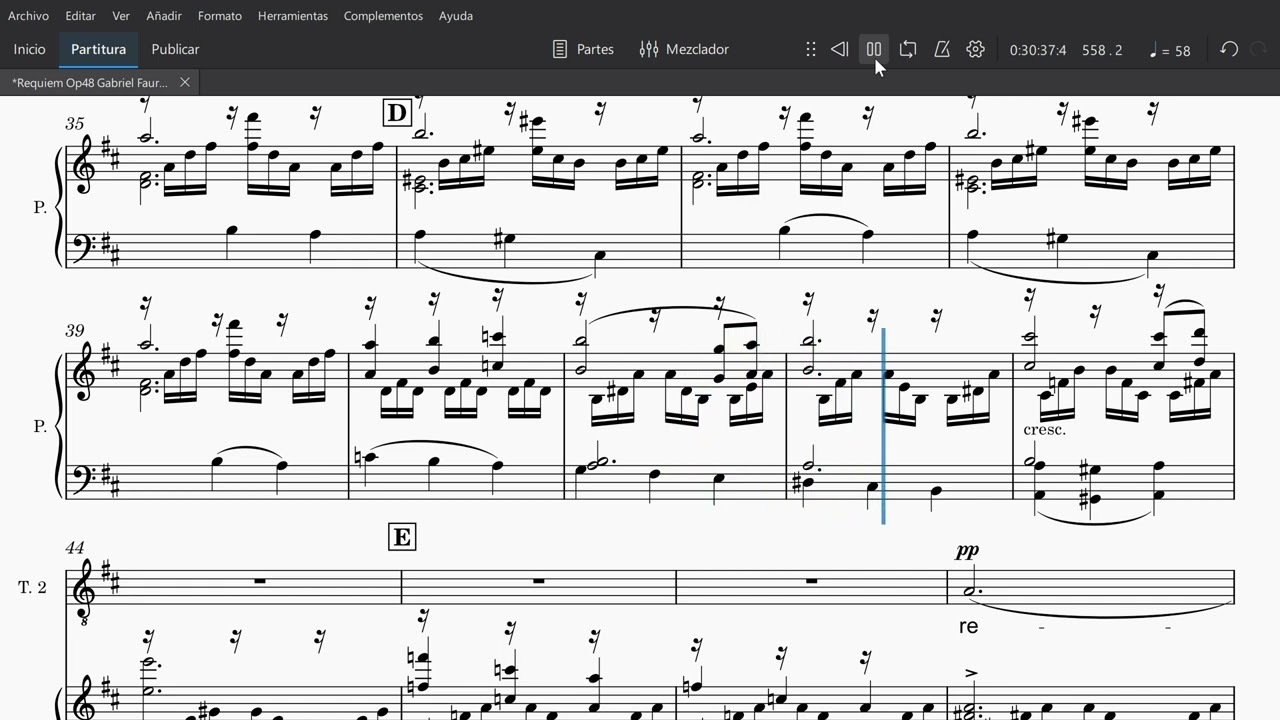Click measure number 44
Screen dimensions: 1280x720
click(75, 548)
